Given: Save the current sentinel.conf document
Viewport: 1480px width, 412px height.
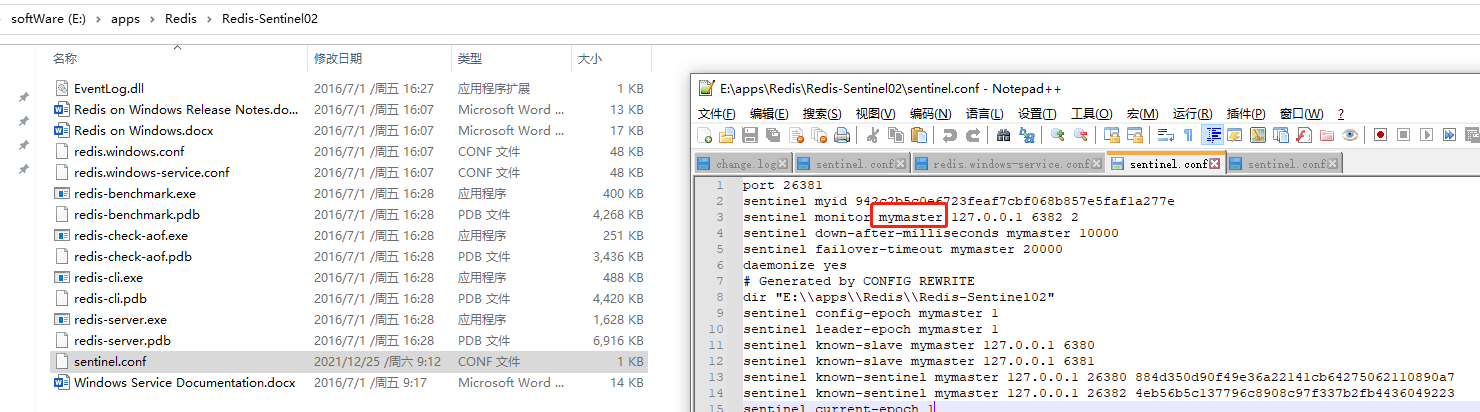Looking at the screenshot, I should [x=749, y=135].
